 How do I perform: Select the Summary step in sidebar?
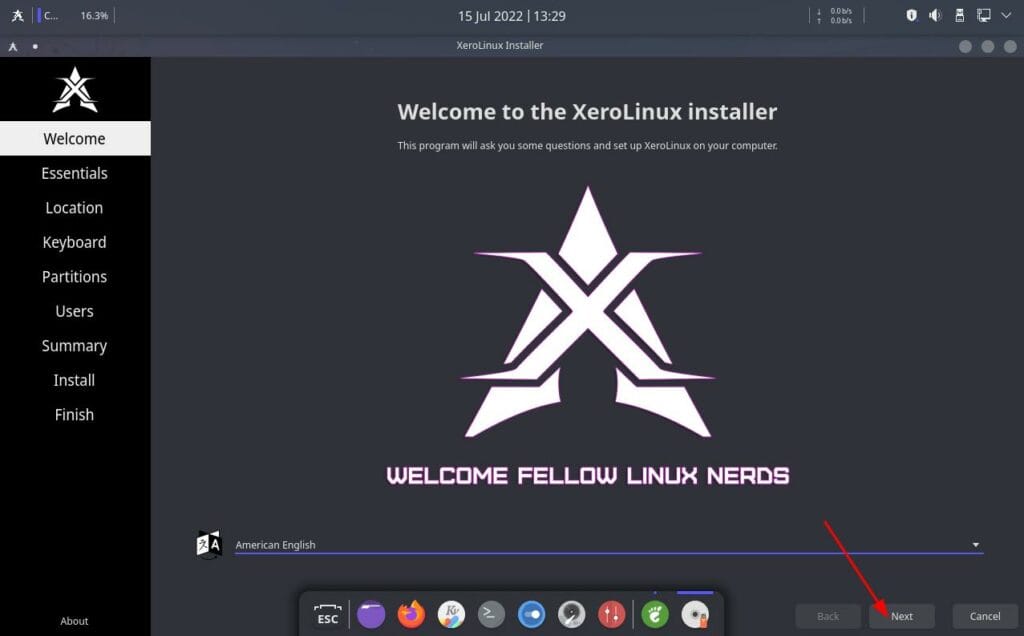tap(75, 346)
